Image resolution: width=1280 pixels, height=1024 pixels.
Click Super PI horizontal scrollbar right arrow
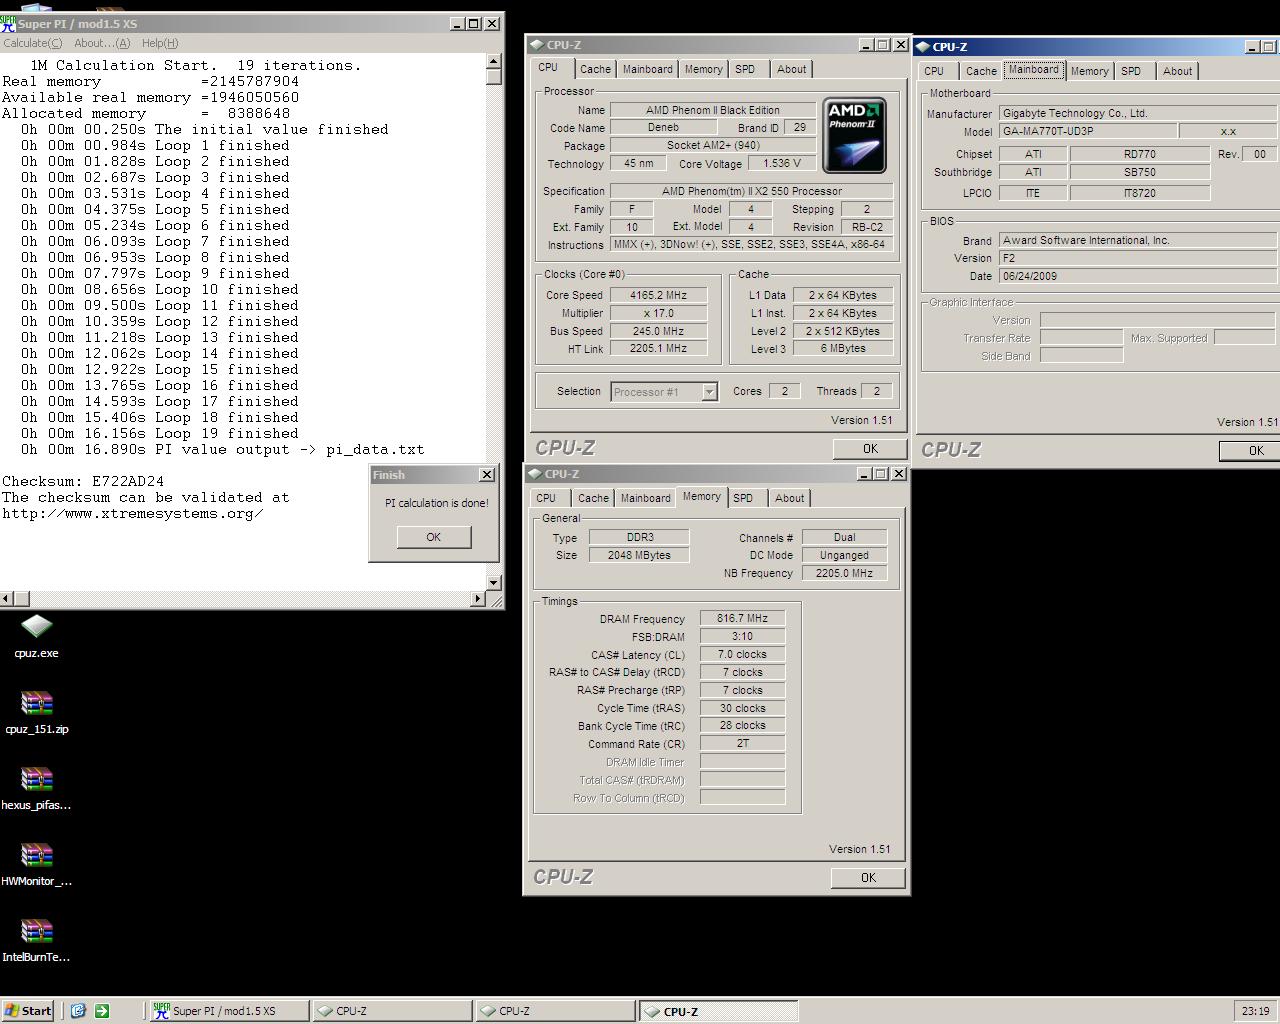477,598
